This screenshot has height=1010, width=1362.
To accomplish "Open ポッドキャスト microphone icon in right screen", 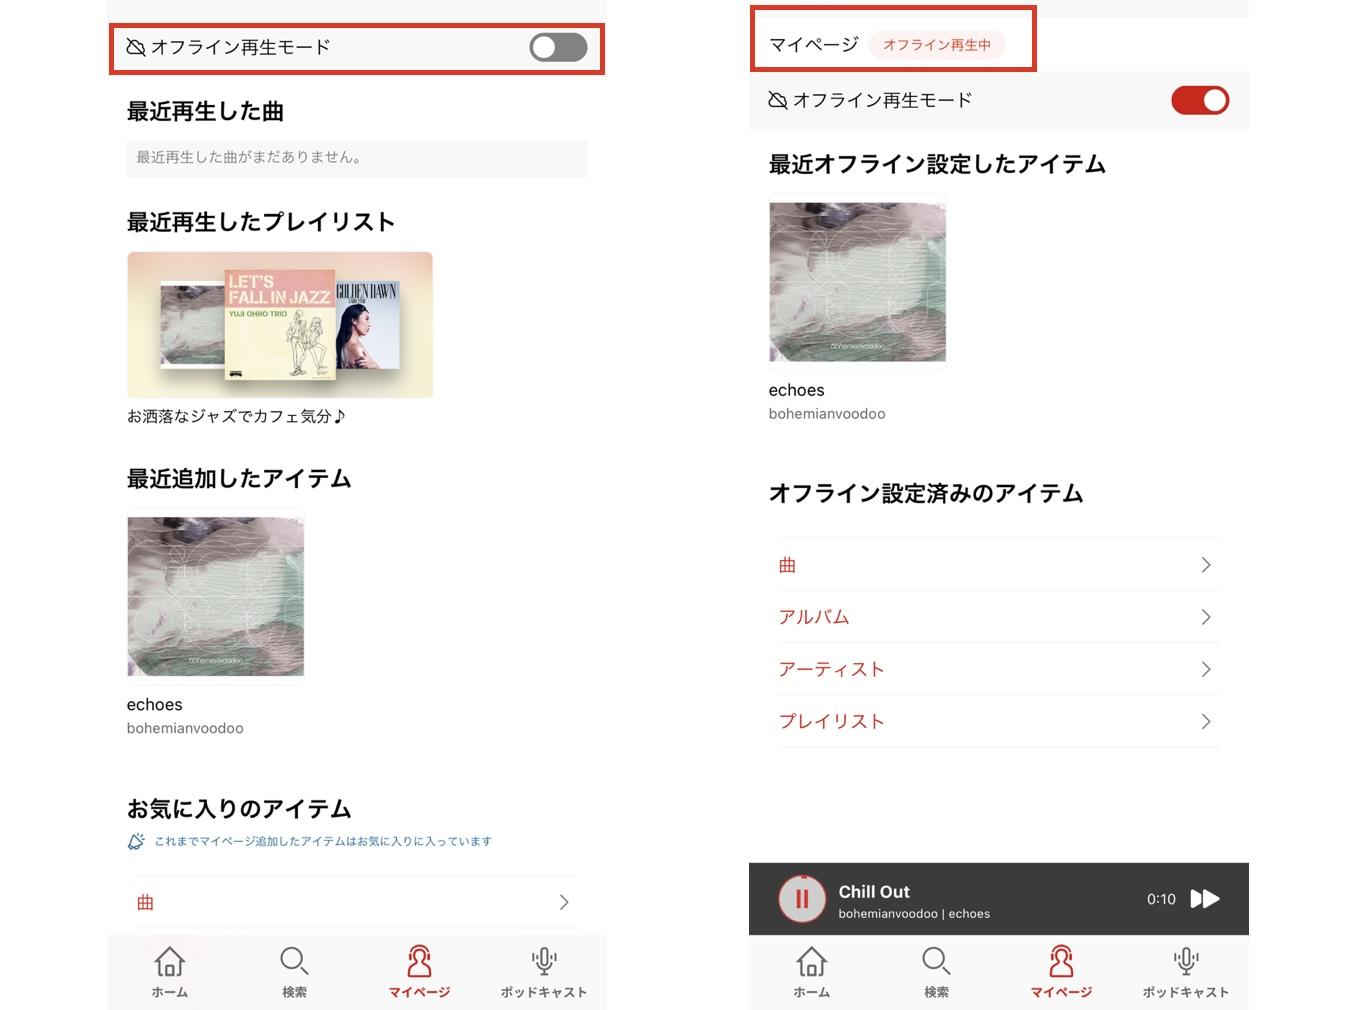I will (1186, 961).
